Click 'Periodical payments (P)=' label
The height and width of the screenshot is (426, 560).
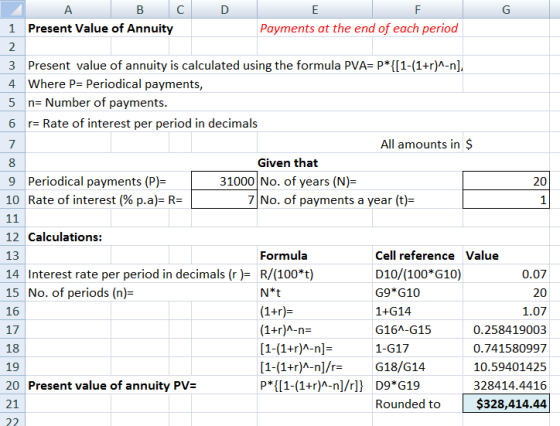pos(97,181)
